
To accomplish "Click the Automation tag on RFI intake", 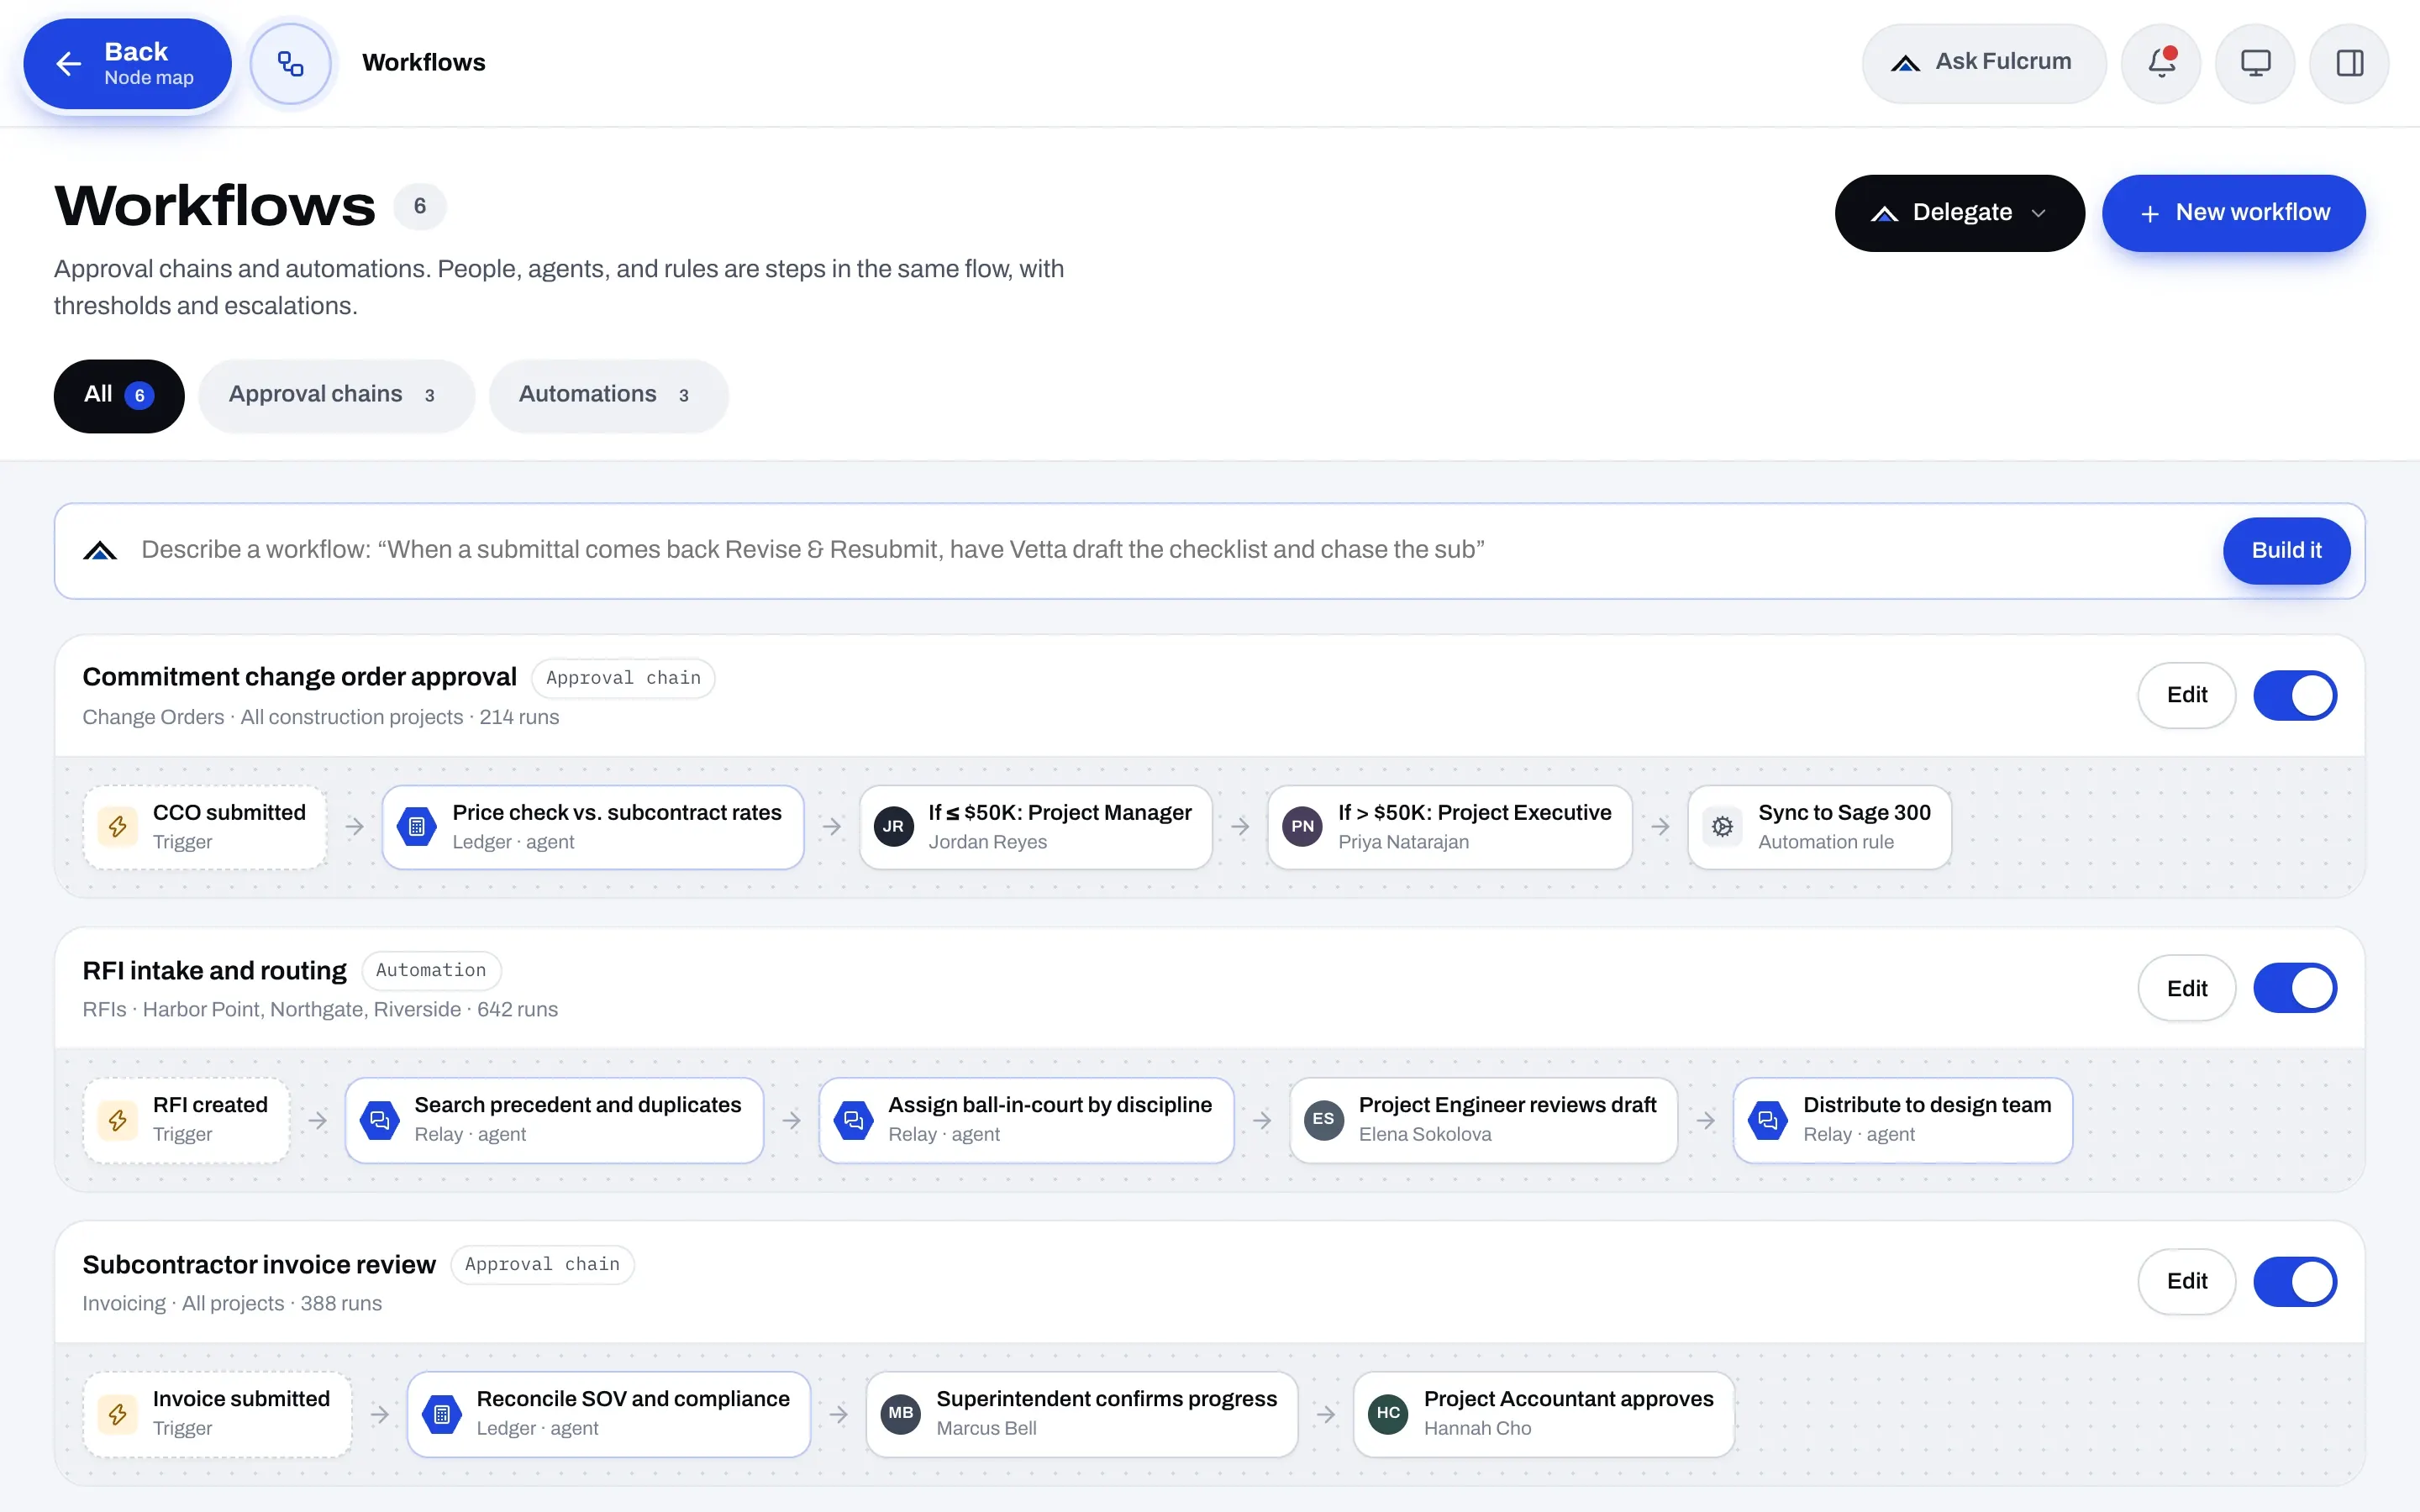I will click(431, 970).
